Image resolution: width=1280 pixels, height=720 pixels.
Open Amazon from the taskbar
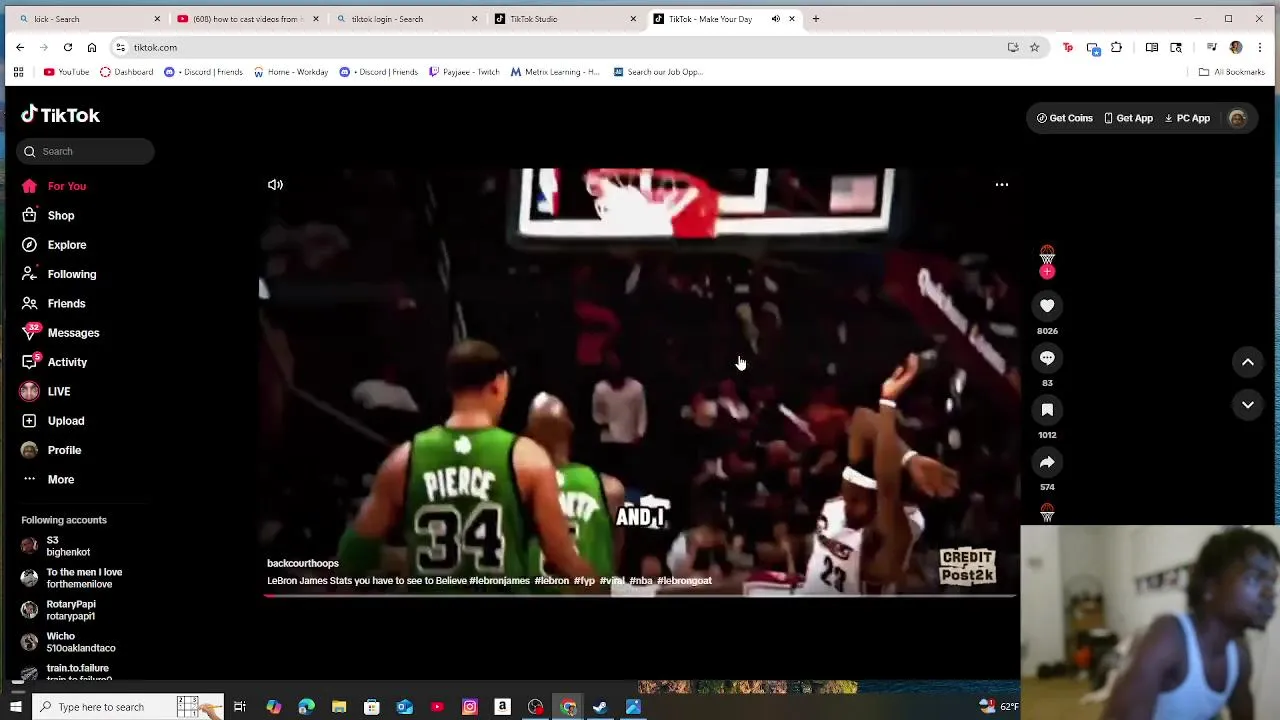point(503,707)
